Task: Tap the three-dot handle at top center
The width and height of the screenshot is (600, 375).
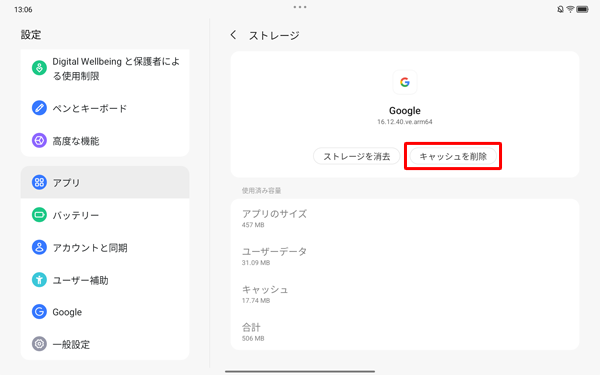Action: point(300,7)
